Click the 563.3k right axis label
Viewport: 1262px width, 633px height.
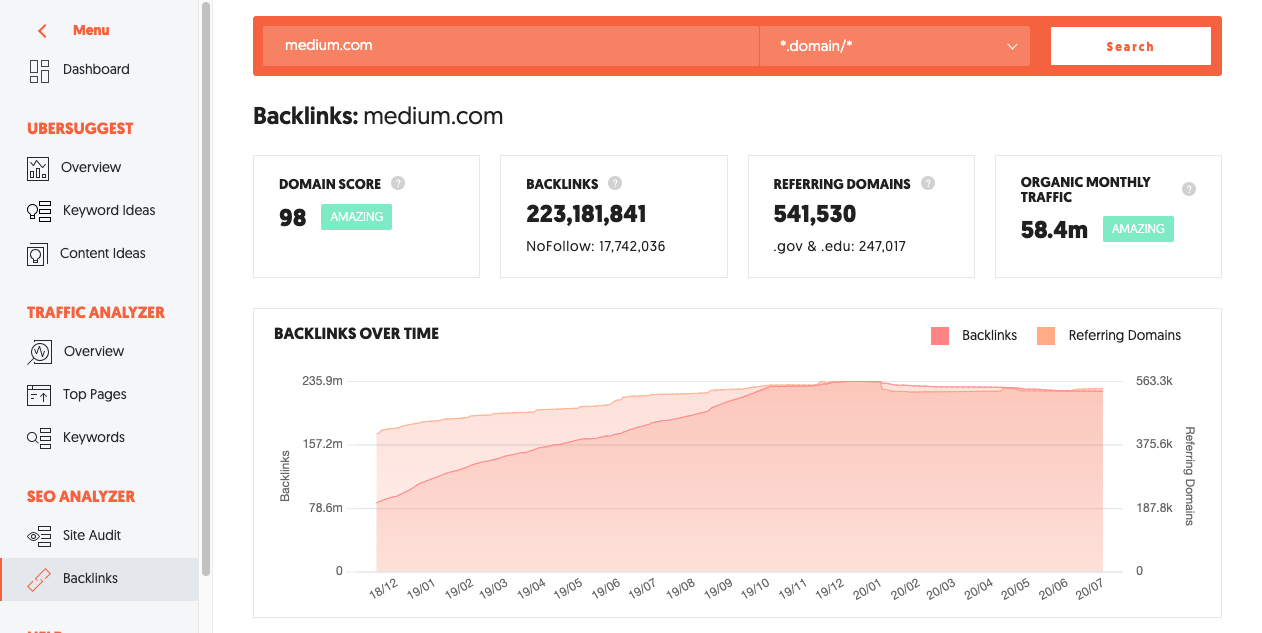tap(1154, 381)
